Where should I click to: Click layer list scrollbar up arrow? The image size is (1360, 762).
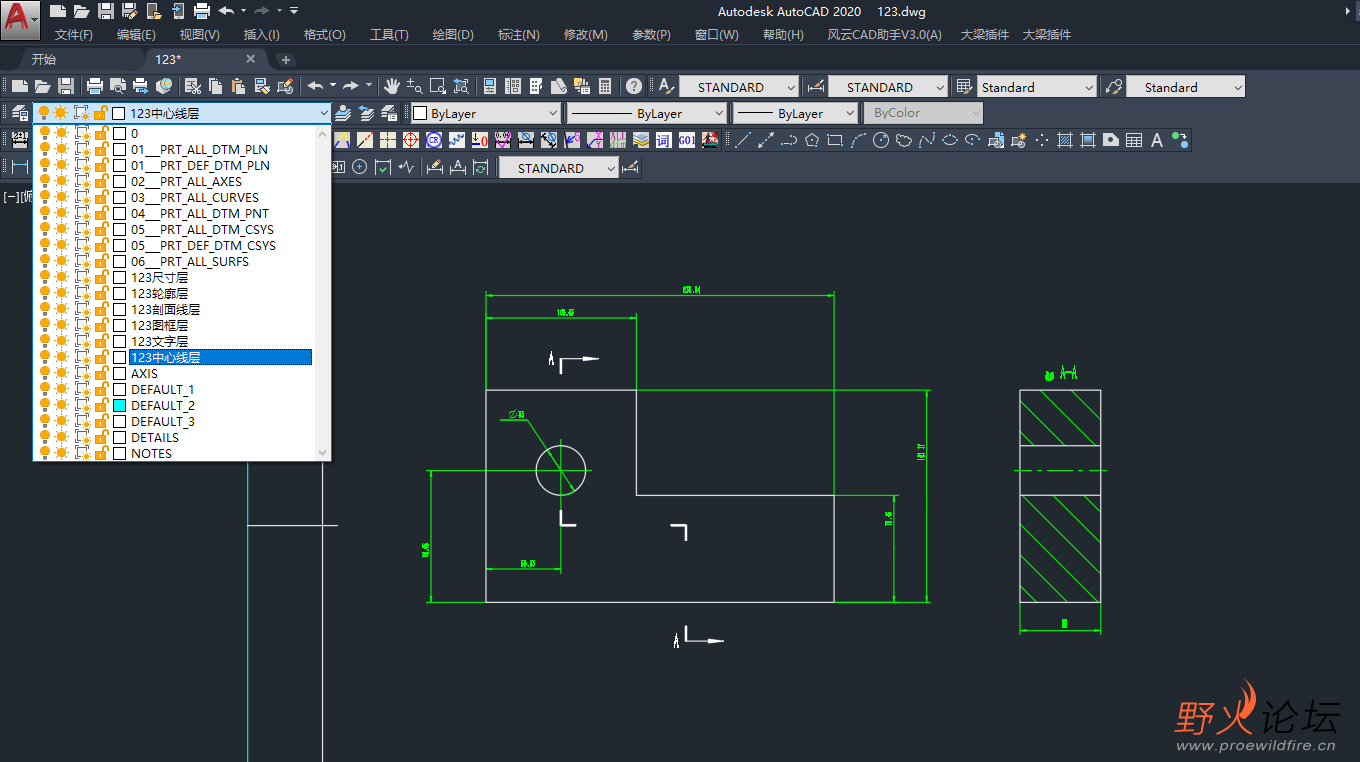pos(322,133)
